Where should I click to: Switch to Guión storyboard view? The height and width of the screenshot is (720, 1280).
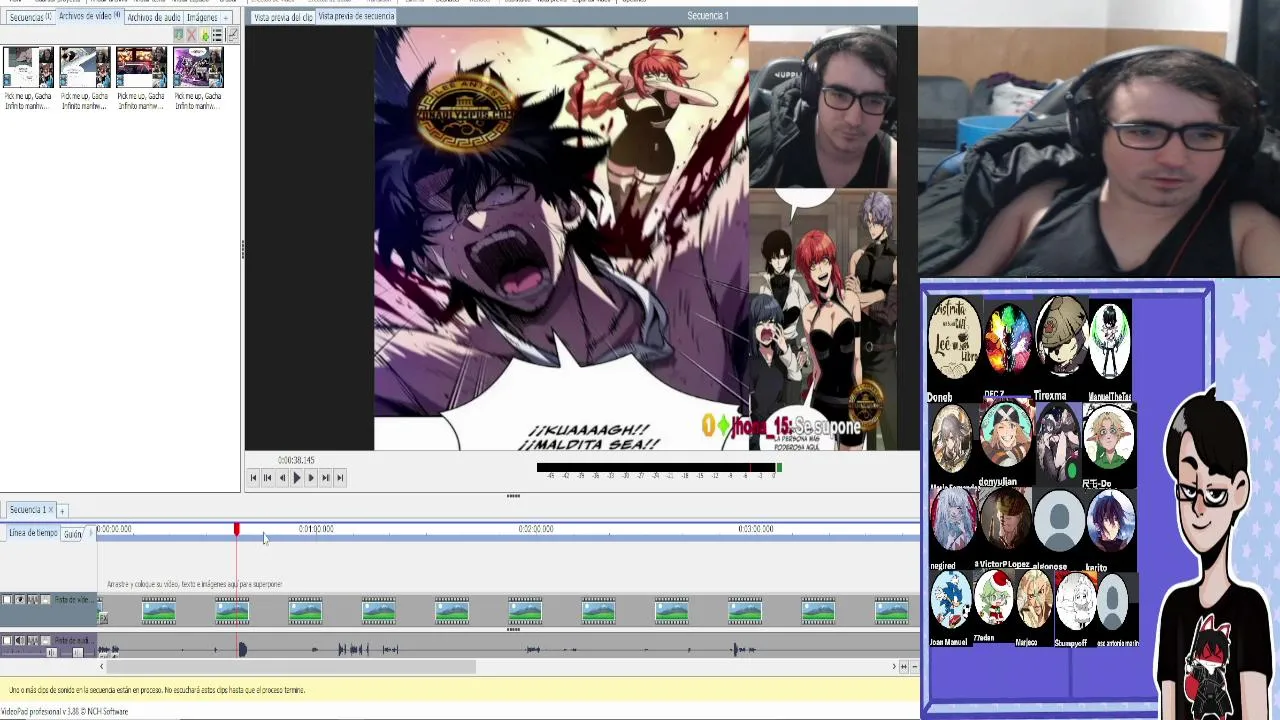pos(73,534)
